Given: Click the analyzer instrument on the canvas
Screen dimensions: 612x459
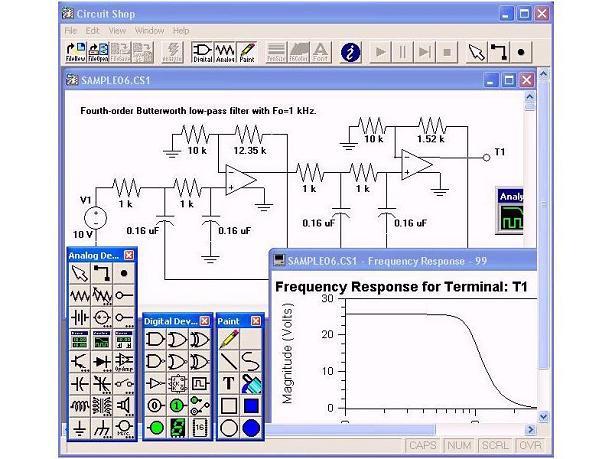Looking at the screenshot, I should pyautogui.click(x=510, y=212).
